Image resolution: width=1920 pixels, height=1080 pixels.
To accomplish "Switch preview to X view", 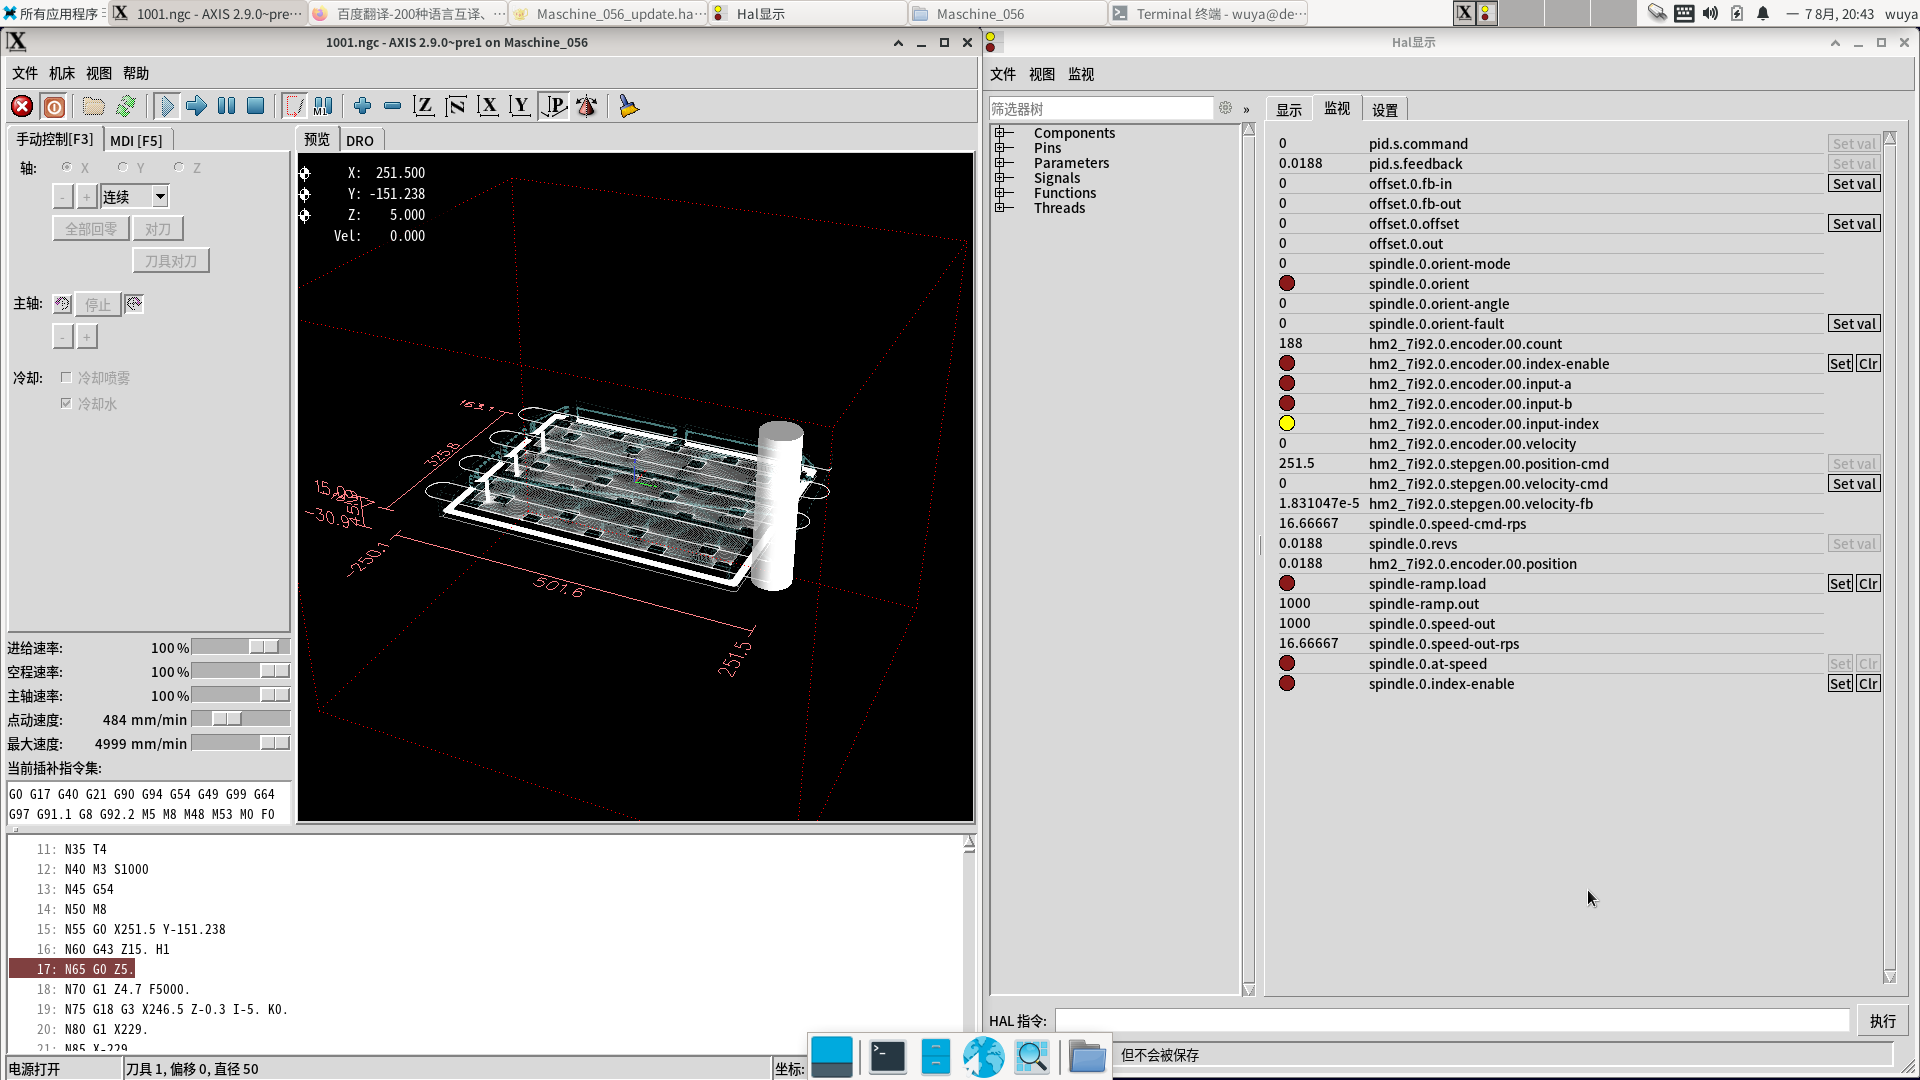I will (x=488, y=106).
